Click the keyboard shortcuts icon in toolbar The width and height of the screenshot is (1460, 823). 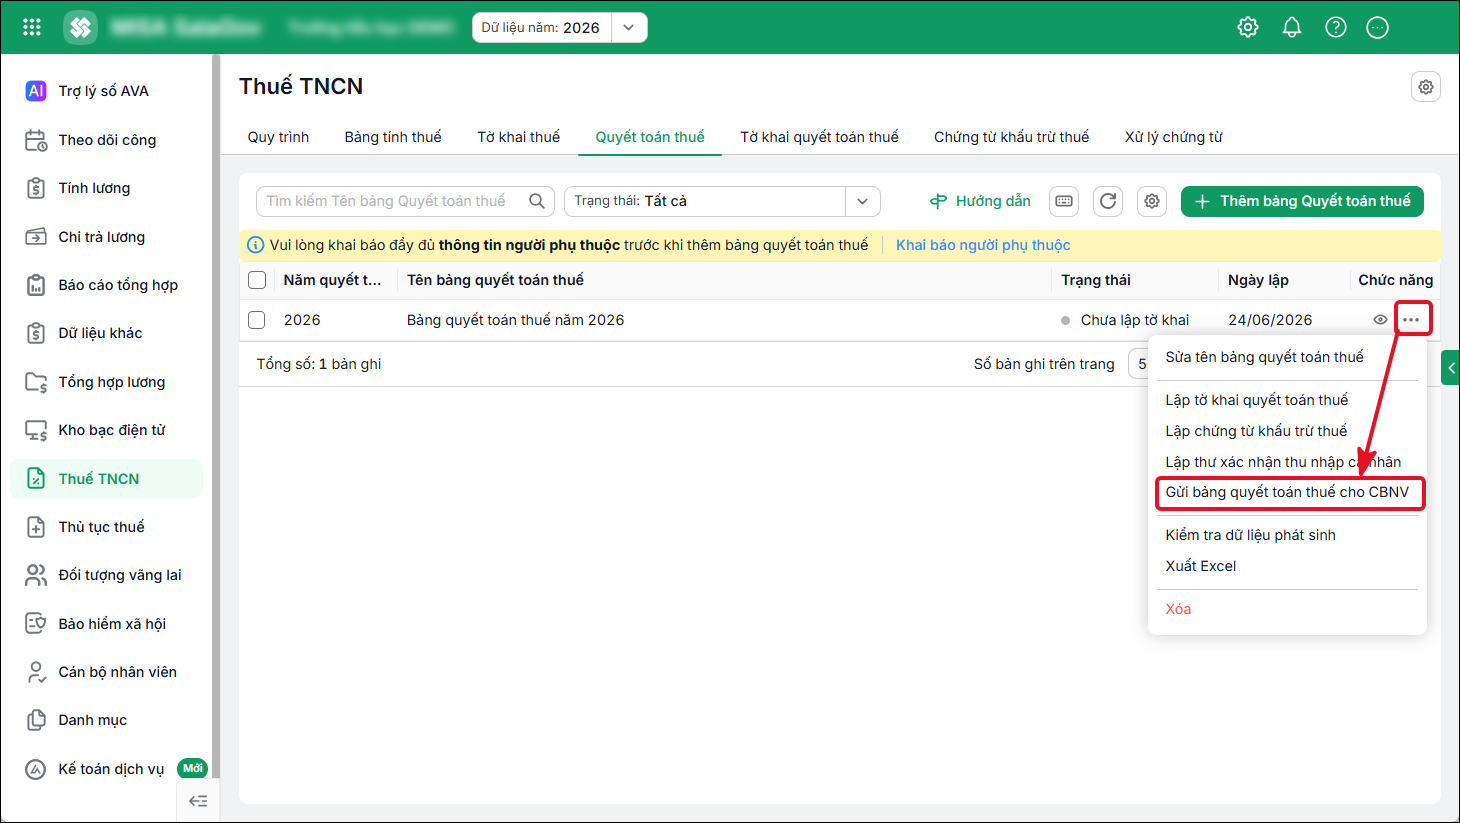[x=1064, y=201]
